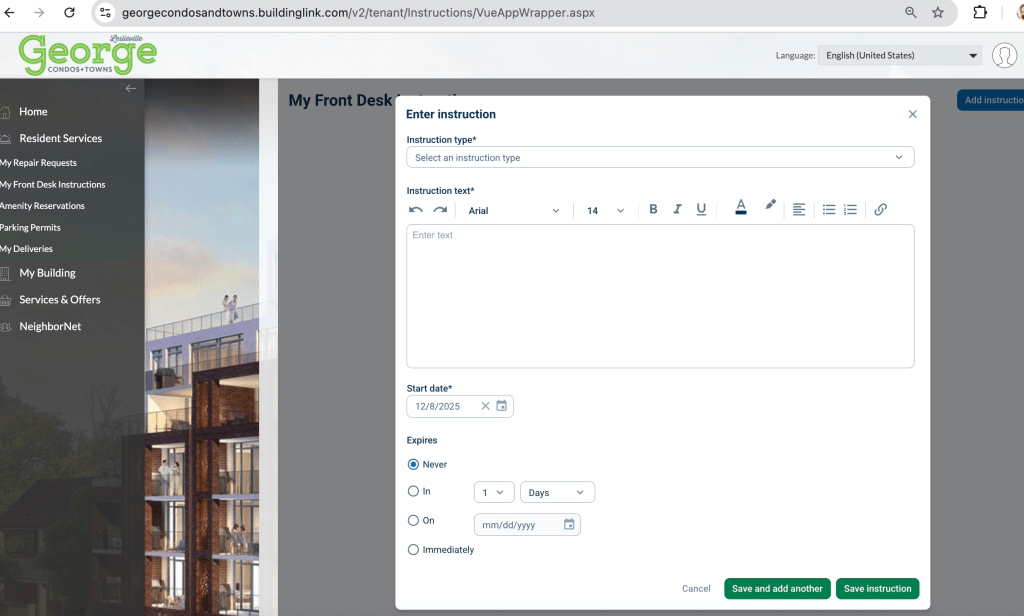
Task: Click the redo arrow in editor toolbar
Action: click(440, 210)
